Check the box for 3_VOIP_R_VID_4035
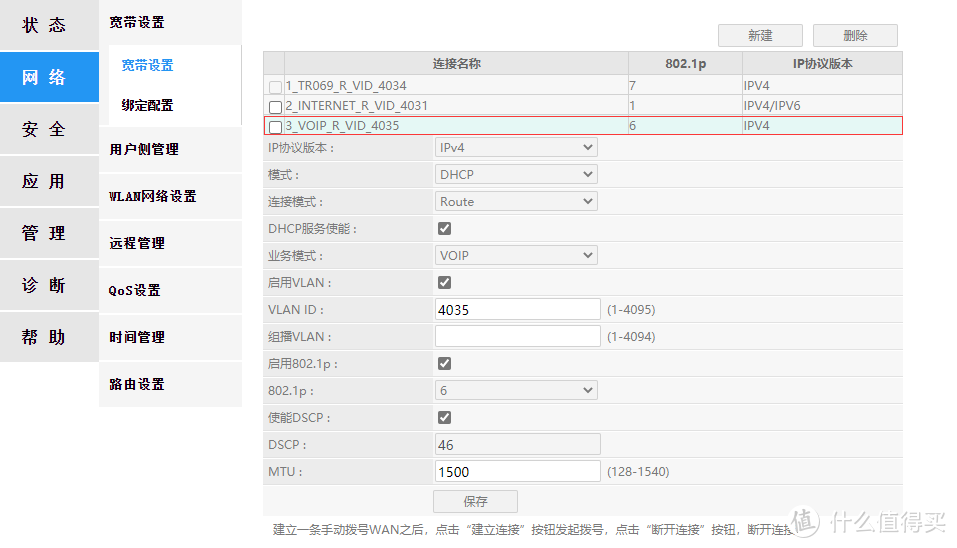The height and width of the screenshot is (548, 957). coord(275,127)
